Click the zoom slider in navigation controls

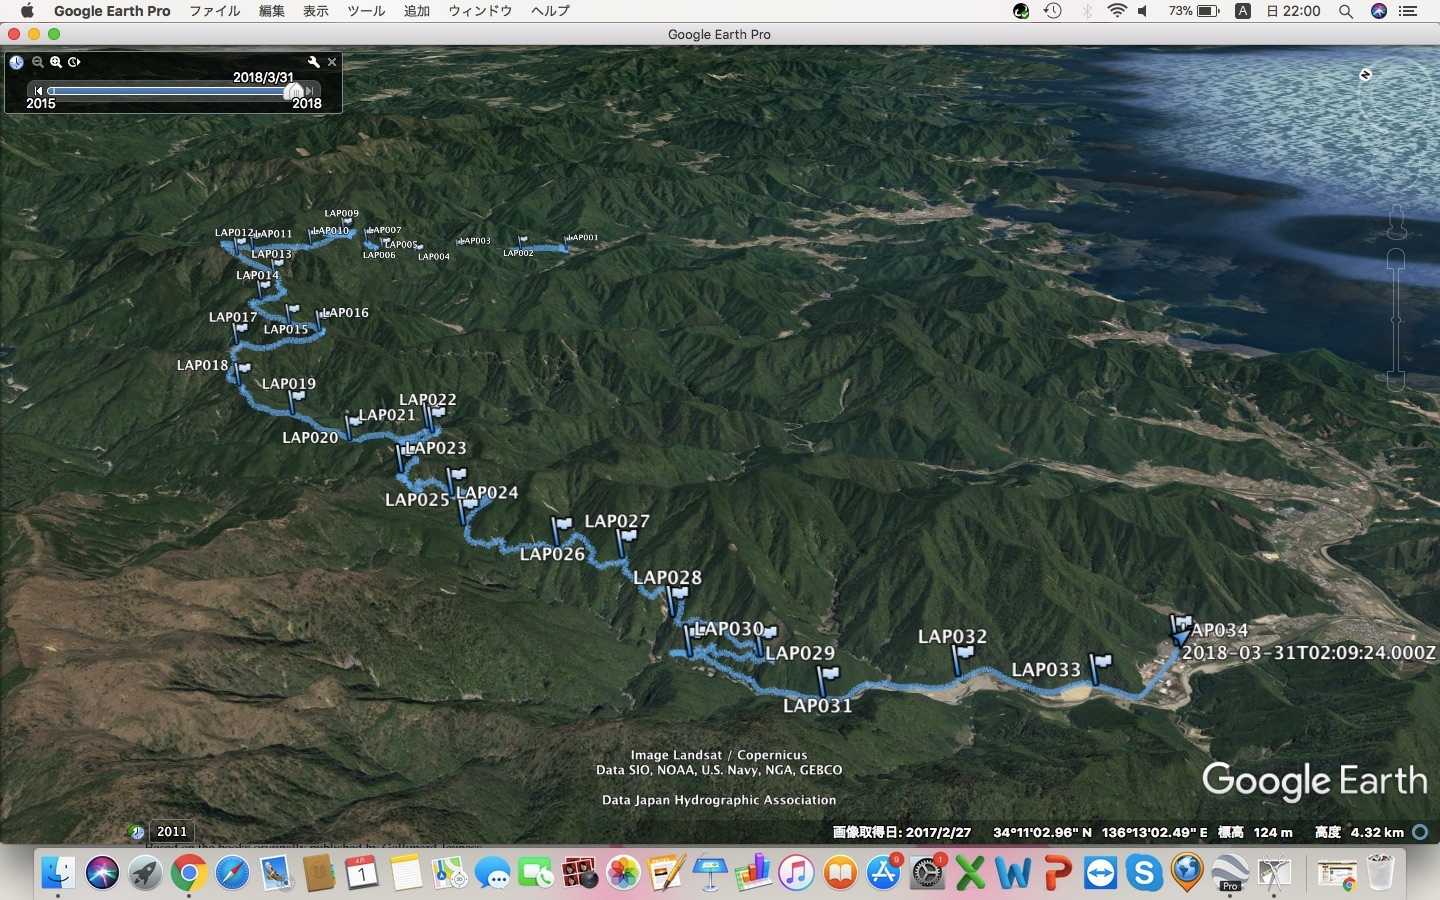click(1396, 320)
